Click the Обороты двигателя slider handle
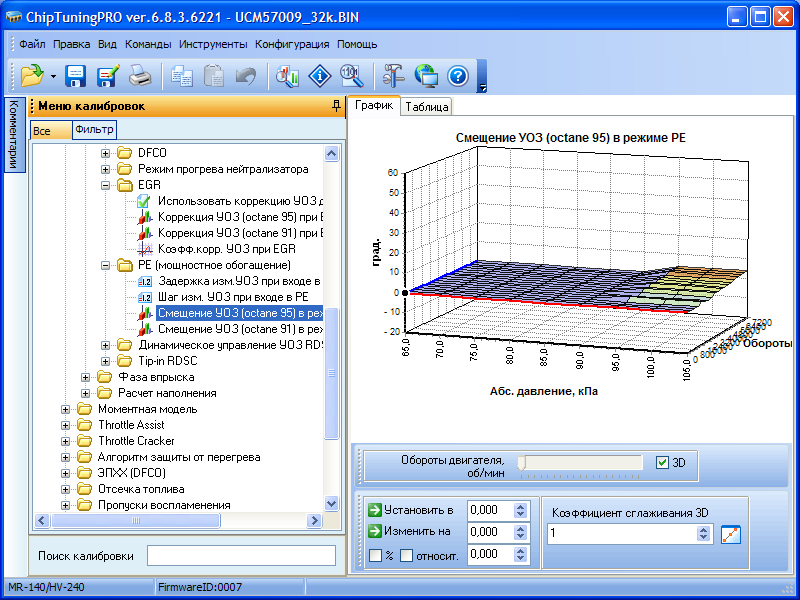The height and width of the screenshot is (600, 800). pyautogui.click(x=521, y=462)
